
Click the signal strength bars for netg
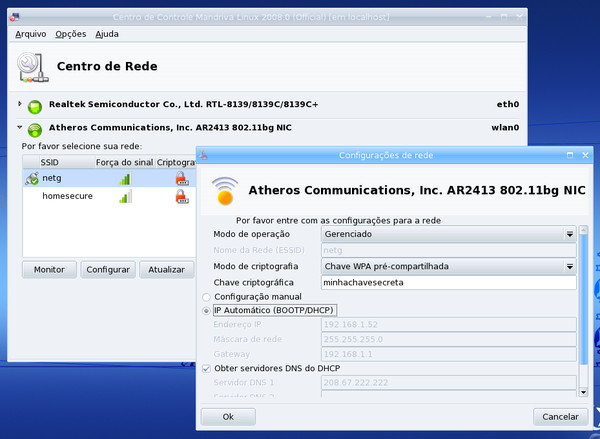point(125,178)
